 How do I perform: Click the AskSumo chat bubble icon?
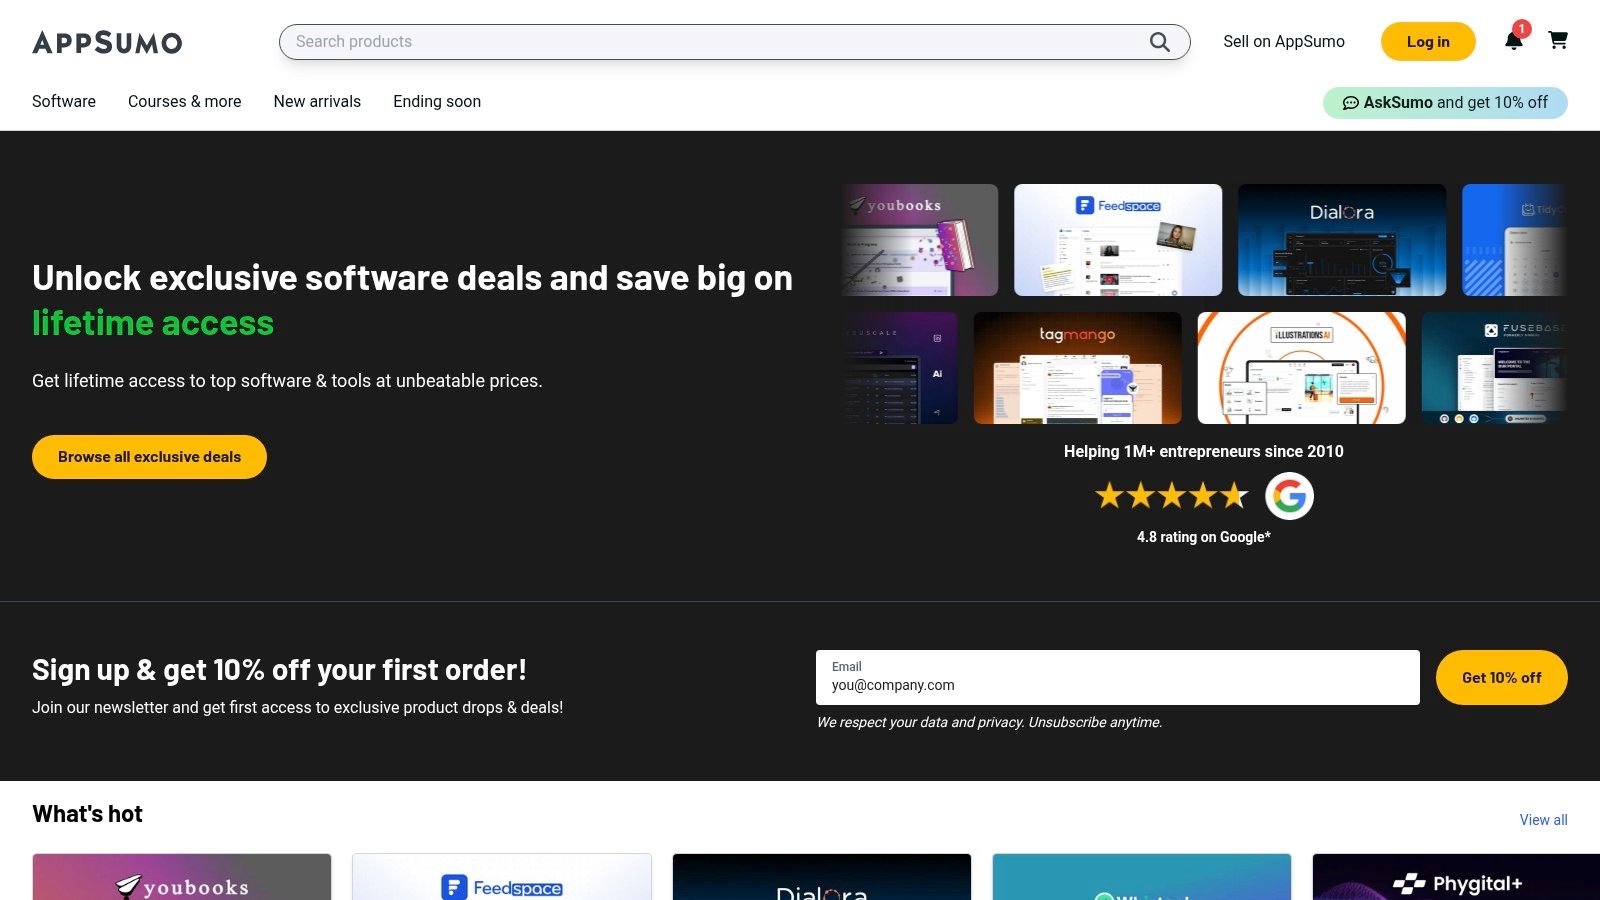click(x=1350, y=103)
